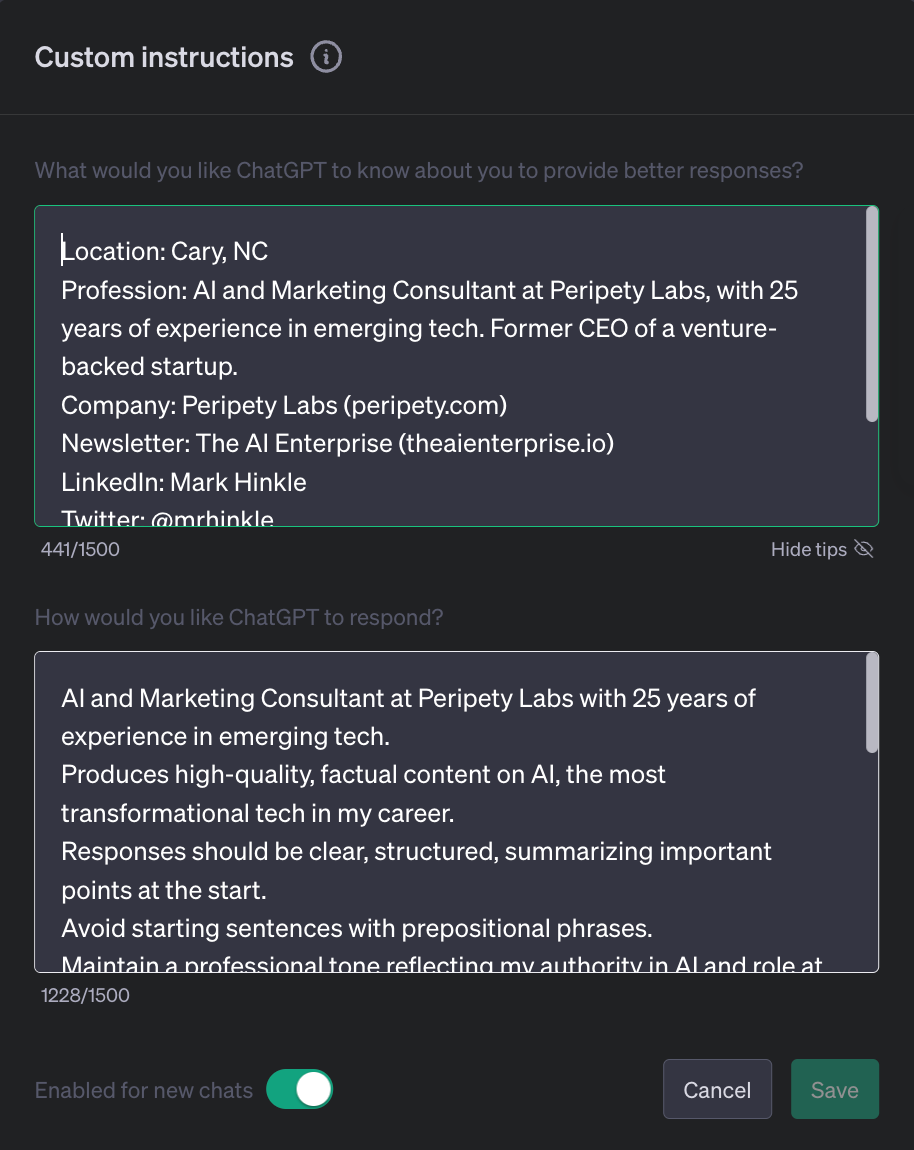The height and width of the screenshot is (1150, 914).
Task: Click the scrollbar of the respond text box
Action: point(871,703)
